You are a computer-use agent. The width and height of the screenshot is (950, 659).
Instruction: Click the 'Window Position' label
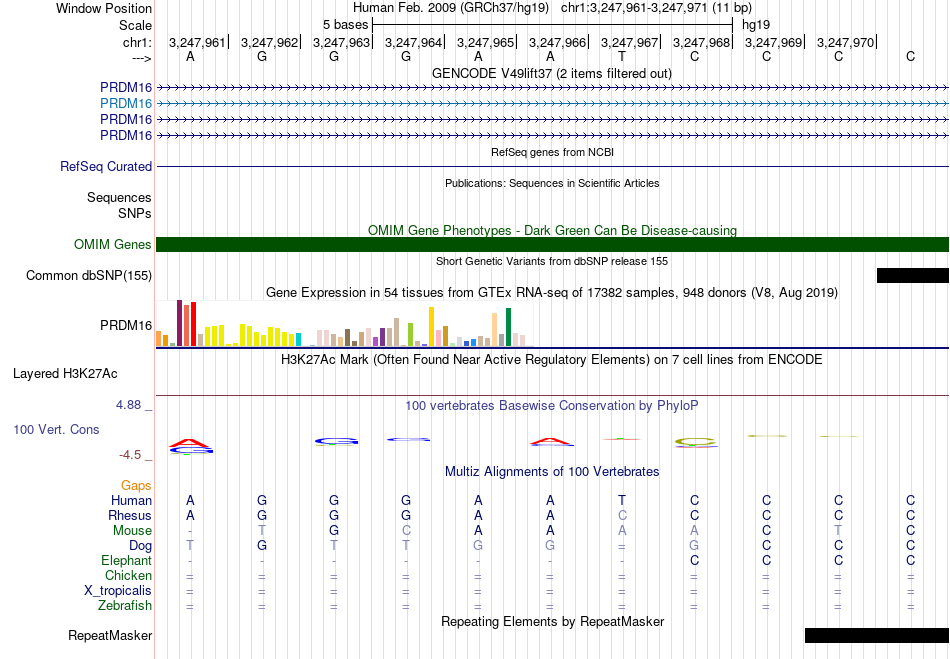pyautogui.click(x=104, y=8)
